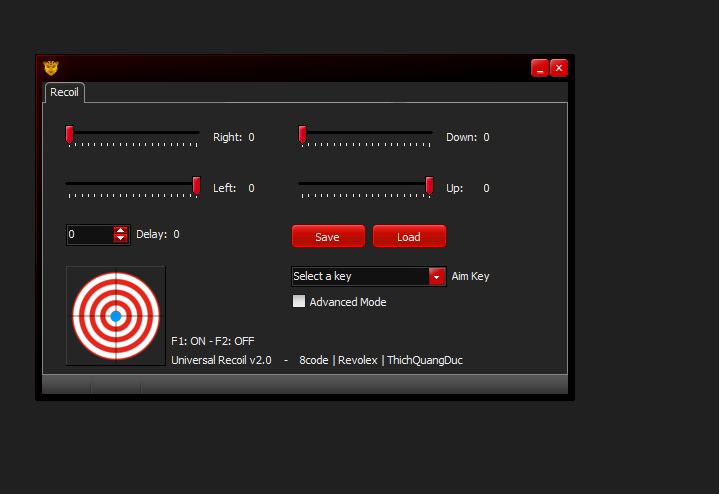Click the owl app icon in title bar
Image resolution: width=719 pixels, height=494 pixels.
click(x=51, y=68)
